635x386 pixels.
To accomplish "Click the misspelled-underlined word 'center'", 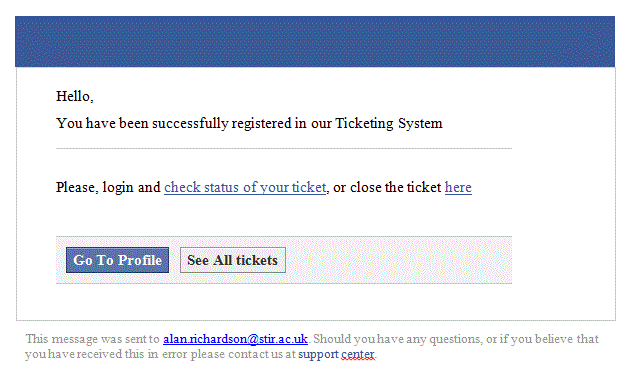I will point(358,354).
